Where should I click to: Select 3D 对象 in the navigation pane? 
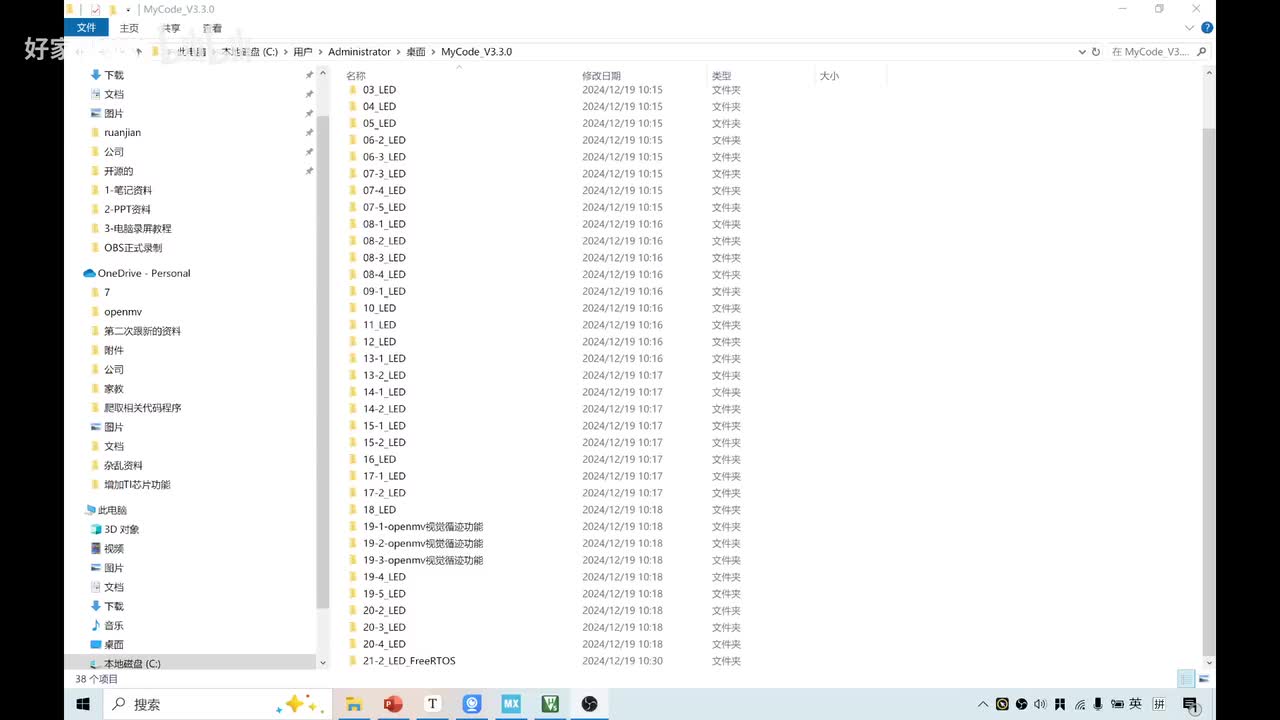pos(121,529)
